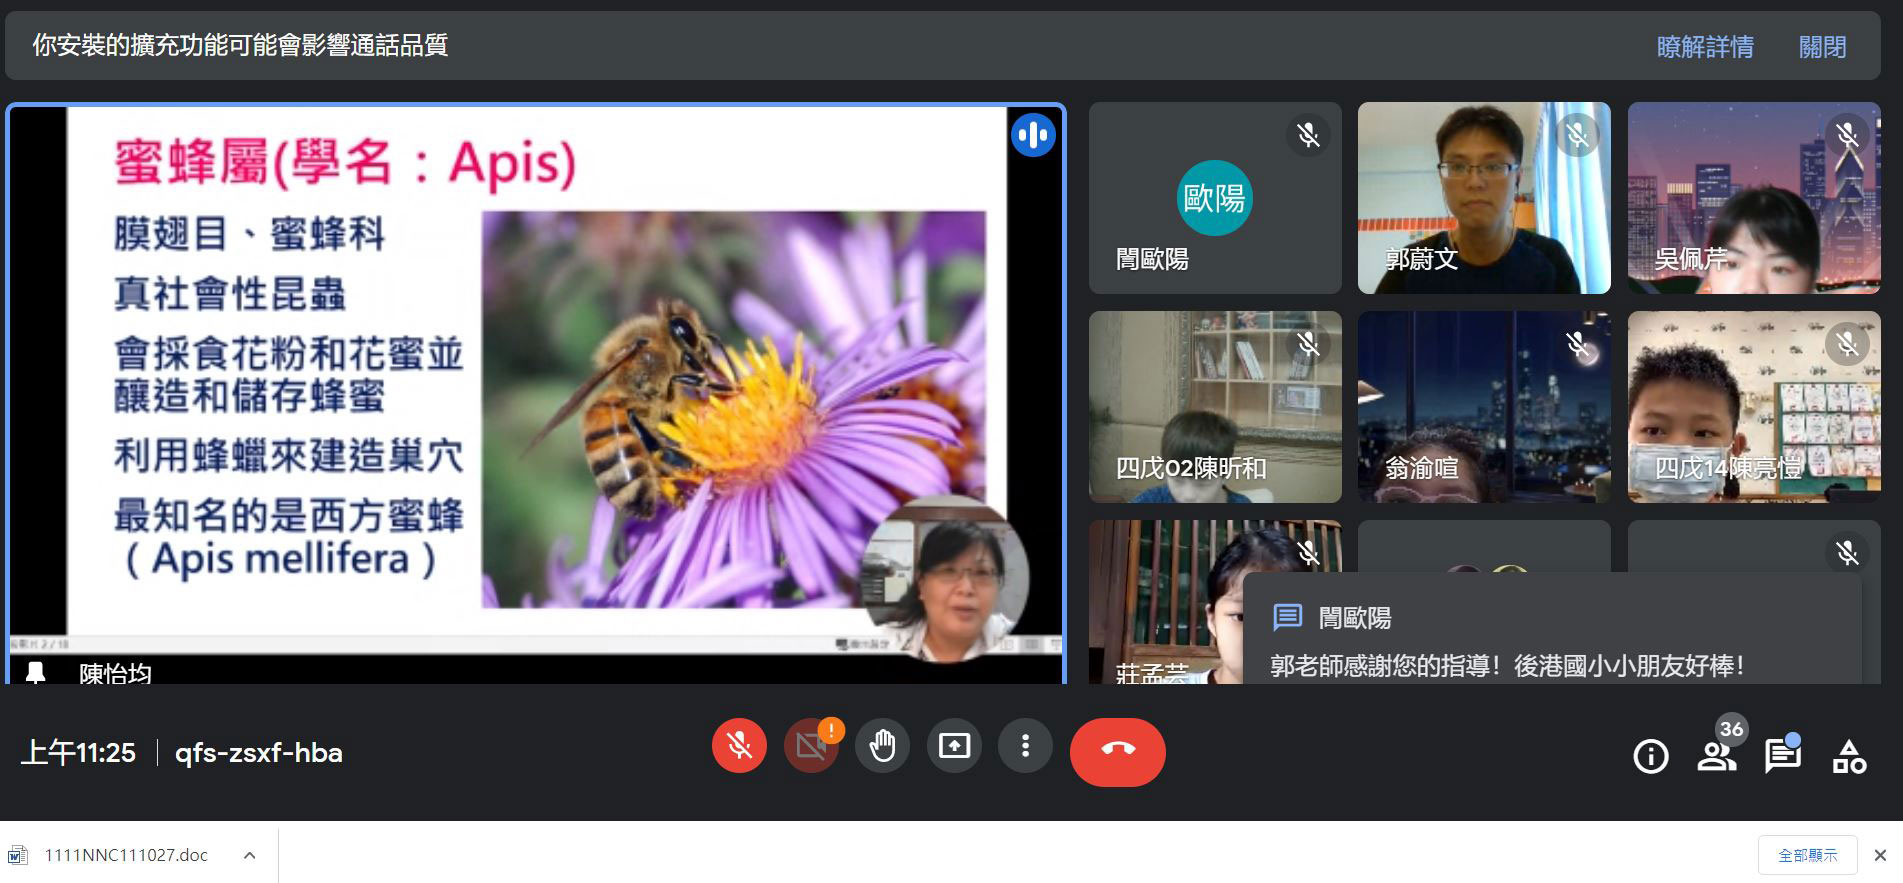Click 全部顯示 to show all downloads
The width and height of the screenshot is (1903, 883).
pyautogui.click(x=1807, y=855)
